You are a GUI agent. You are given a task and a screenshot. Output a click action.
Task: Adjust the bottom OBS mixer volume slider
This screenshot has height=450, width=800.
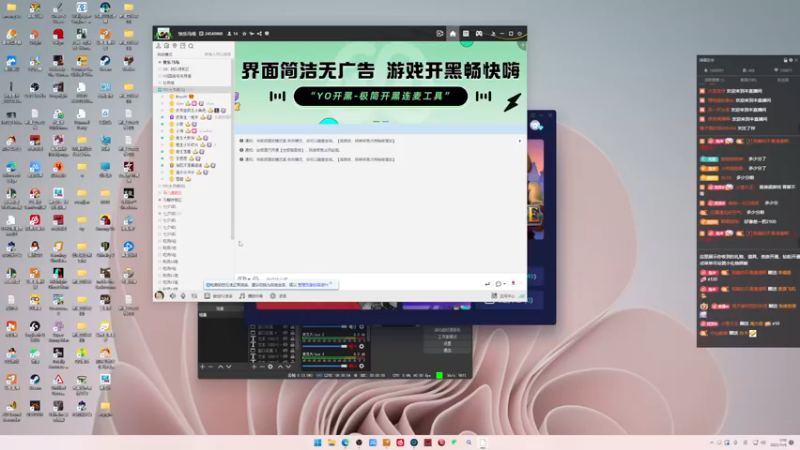[x=324, y=366]
